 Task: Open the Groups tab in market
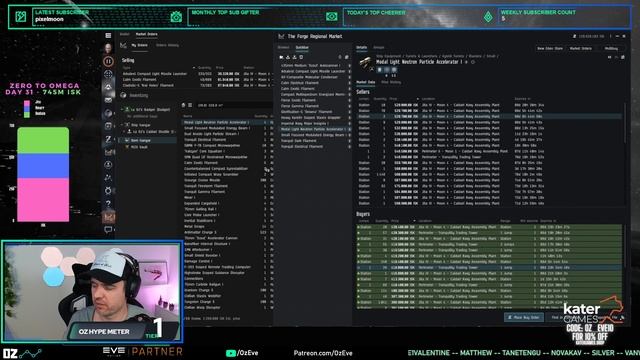[379, 47]
